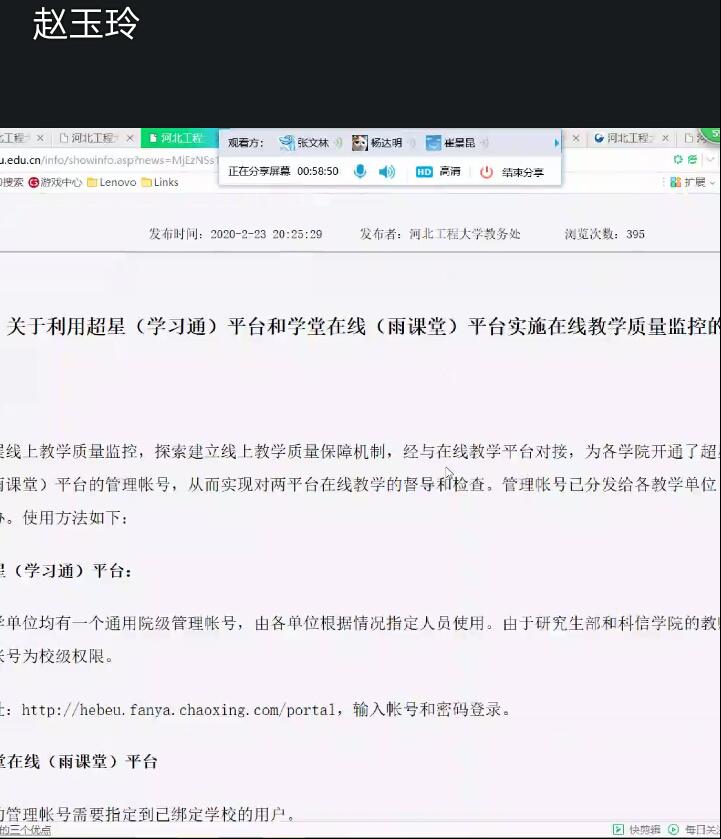Switch to the active green 河北工程 tab
This screenshot has width=721, height=839.
click(x=179, y=138)
